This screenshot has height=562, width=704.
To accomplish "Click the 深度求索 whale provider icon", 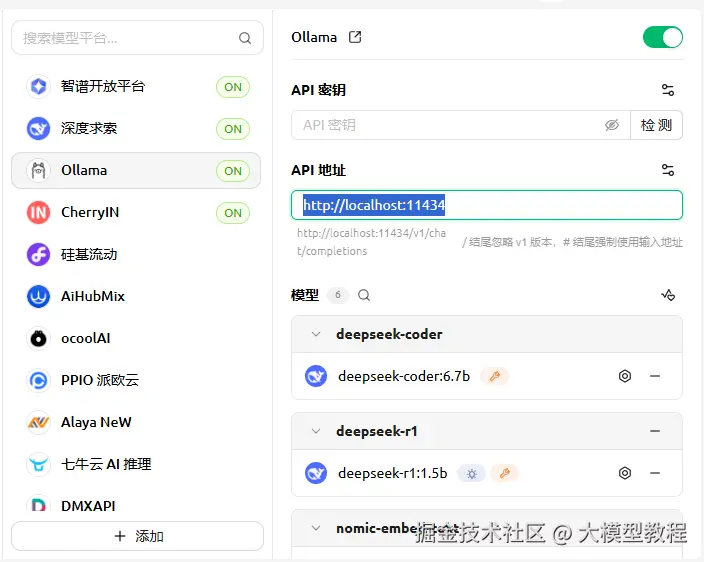I will 39,128.
